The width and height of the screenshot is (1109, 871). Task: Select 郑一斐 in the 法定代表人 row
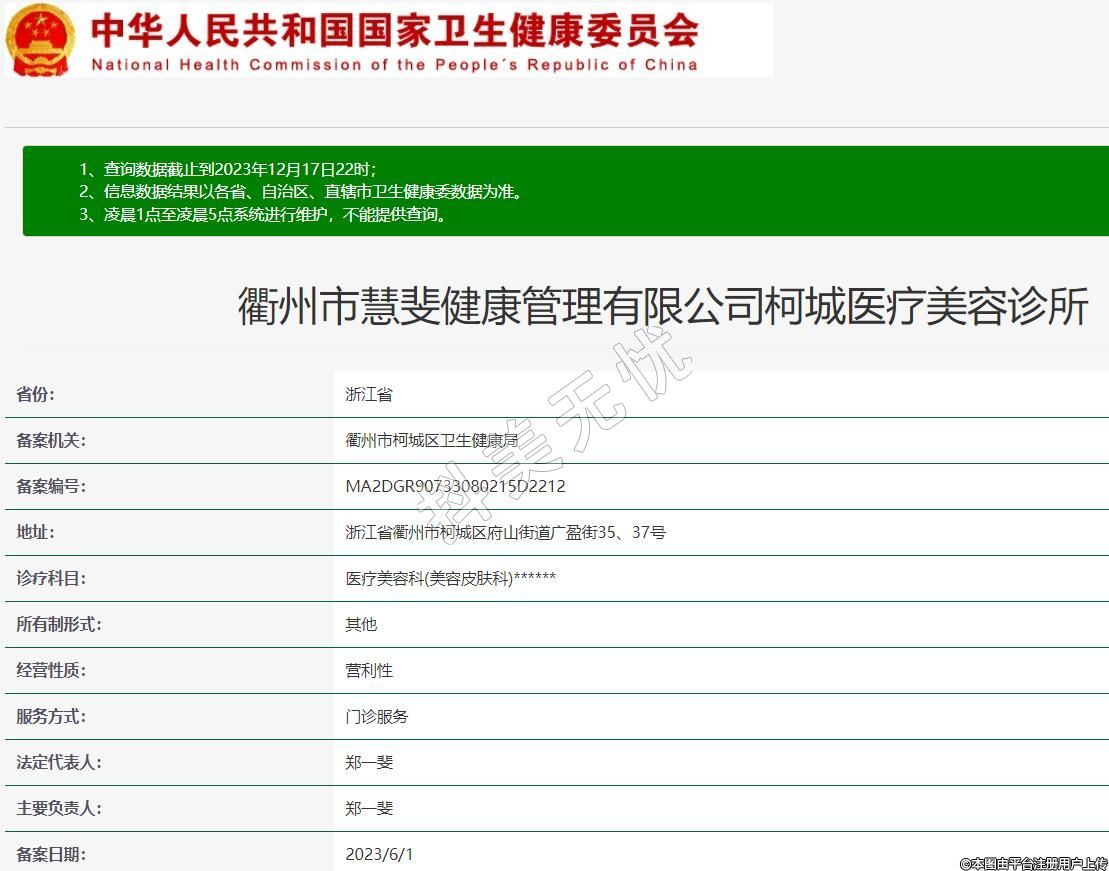(x=369, y=762)
